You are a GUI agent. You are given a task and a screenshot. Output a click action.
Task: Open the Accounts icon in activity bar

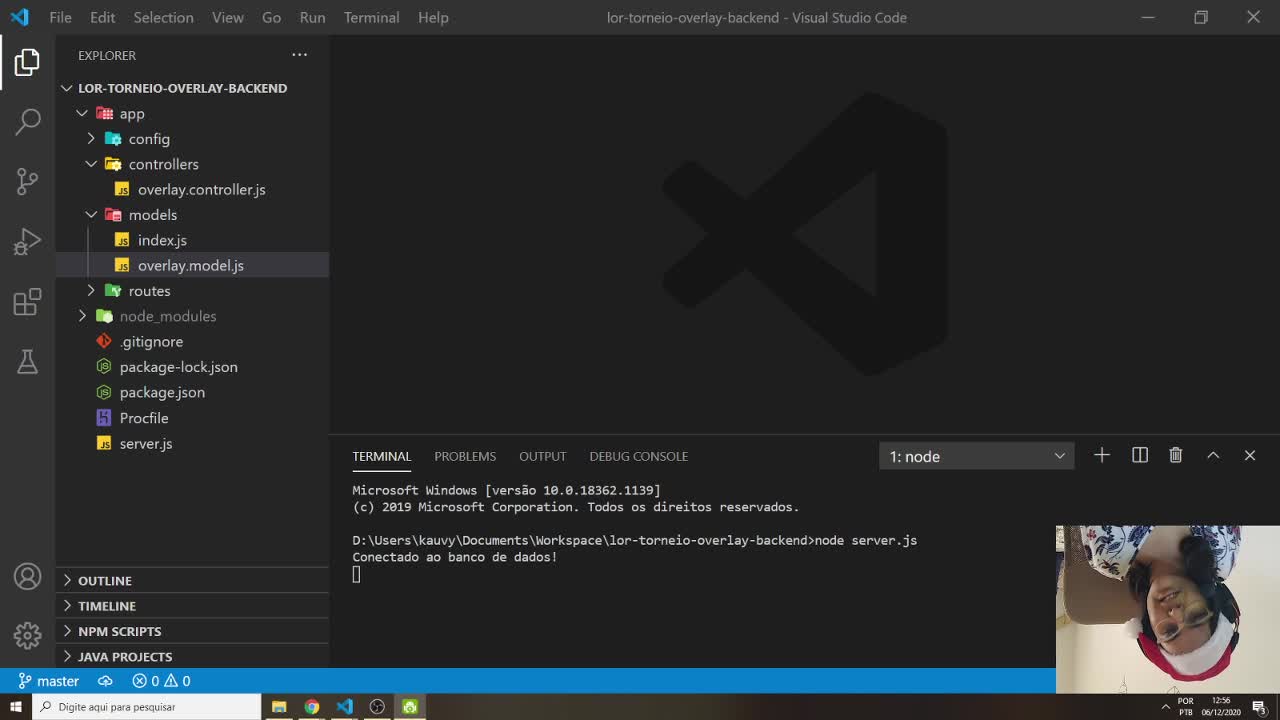27,577
